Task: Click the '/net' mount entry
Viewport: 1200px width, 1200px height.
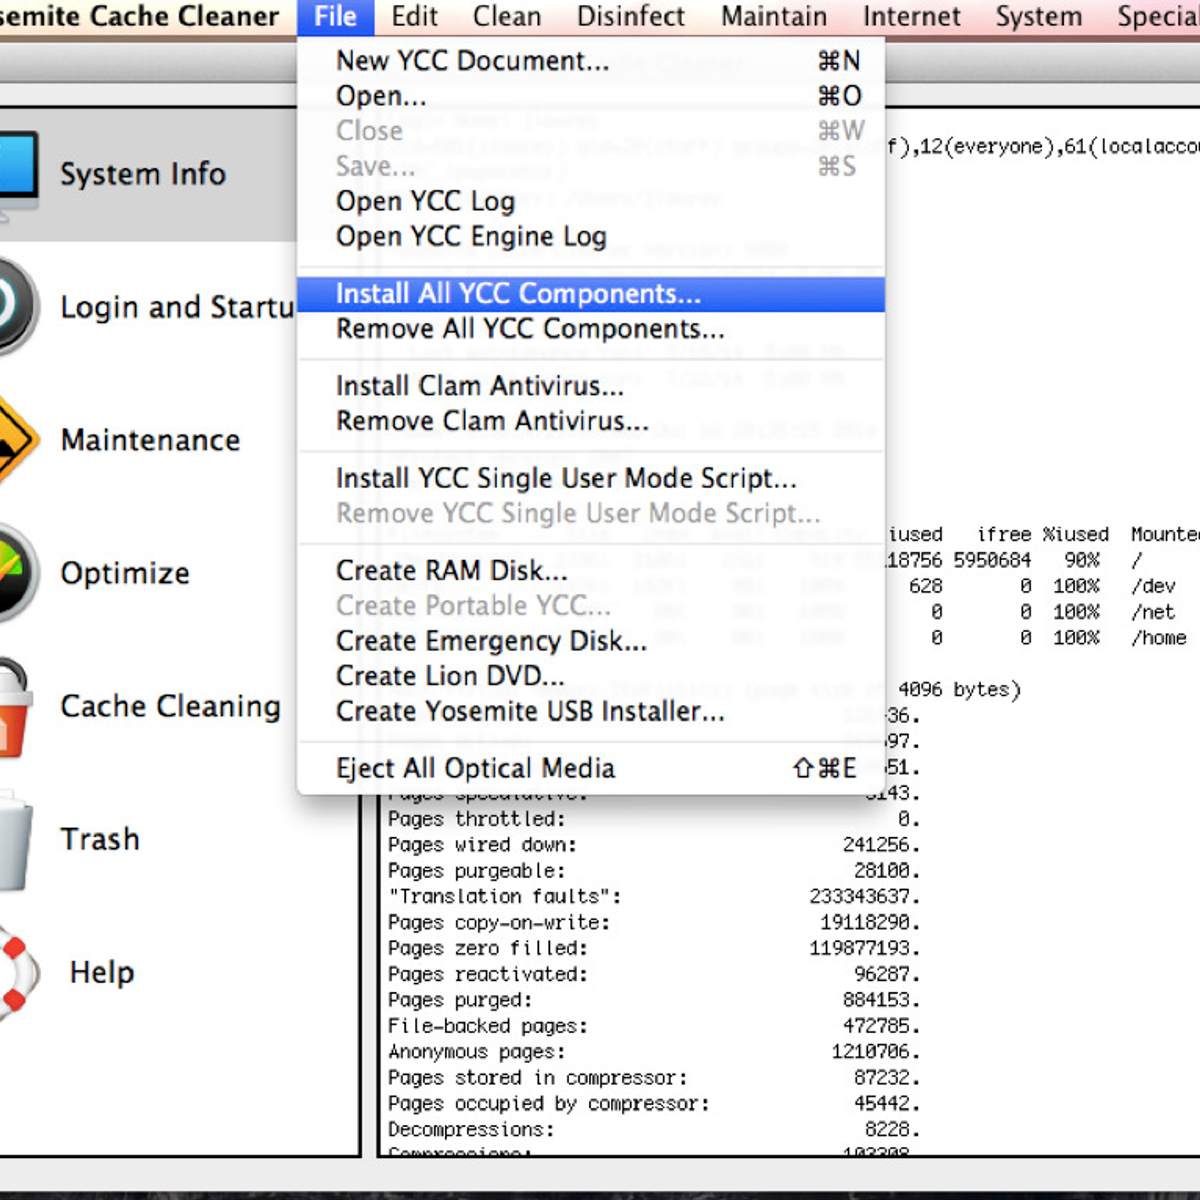Action: coord(1153,612)
